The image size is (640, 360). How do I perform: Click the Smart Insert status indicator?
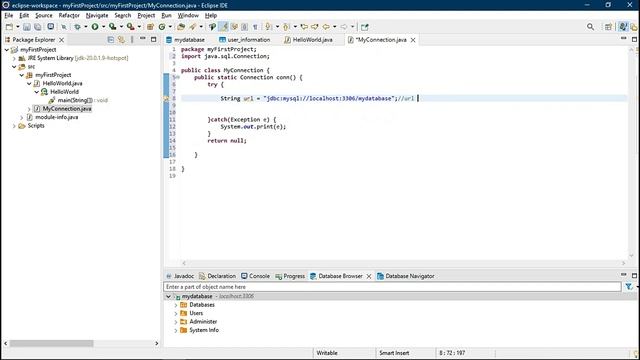click(x=394, y=353)
